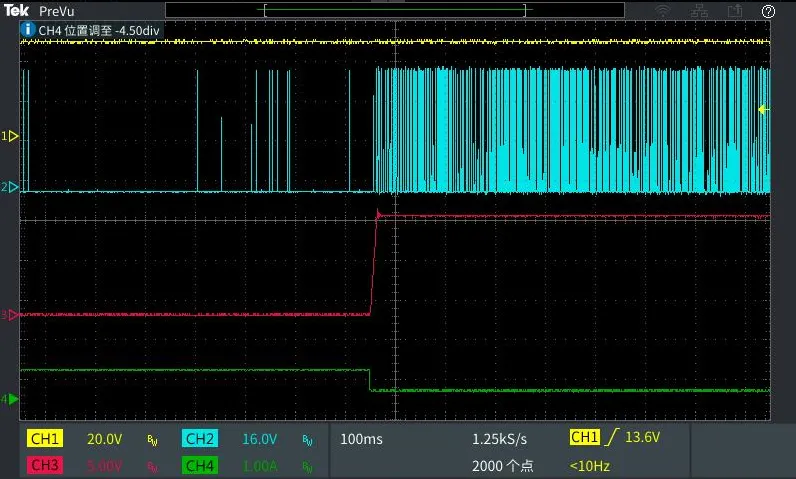Click the CH3 5.00V scale value
This screenshot has height=479, width=796.
pyautogui.click(x=105, y=465)
